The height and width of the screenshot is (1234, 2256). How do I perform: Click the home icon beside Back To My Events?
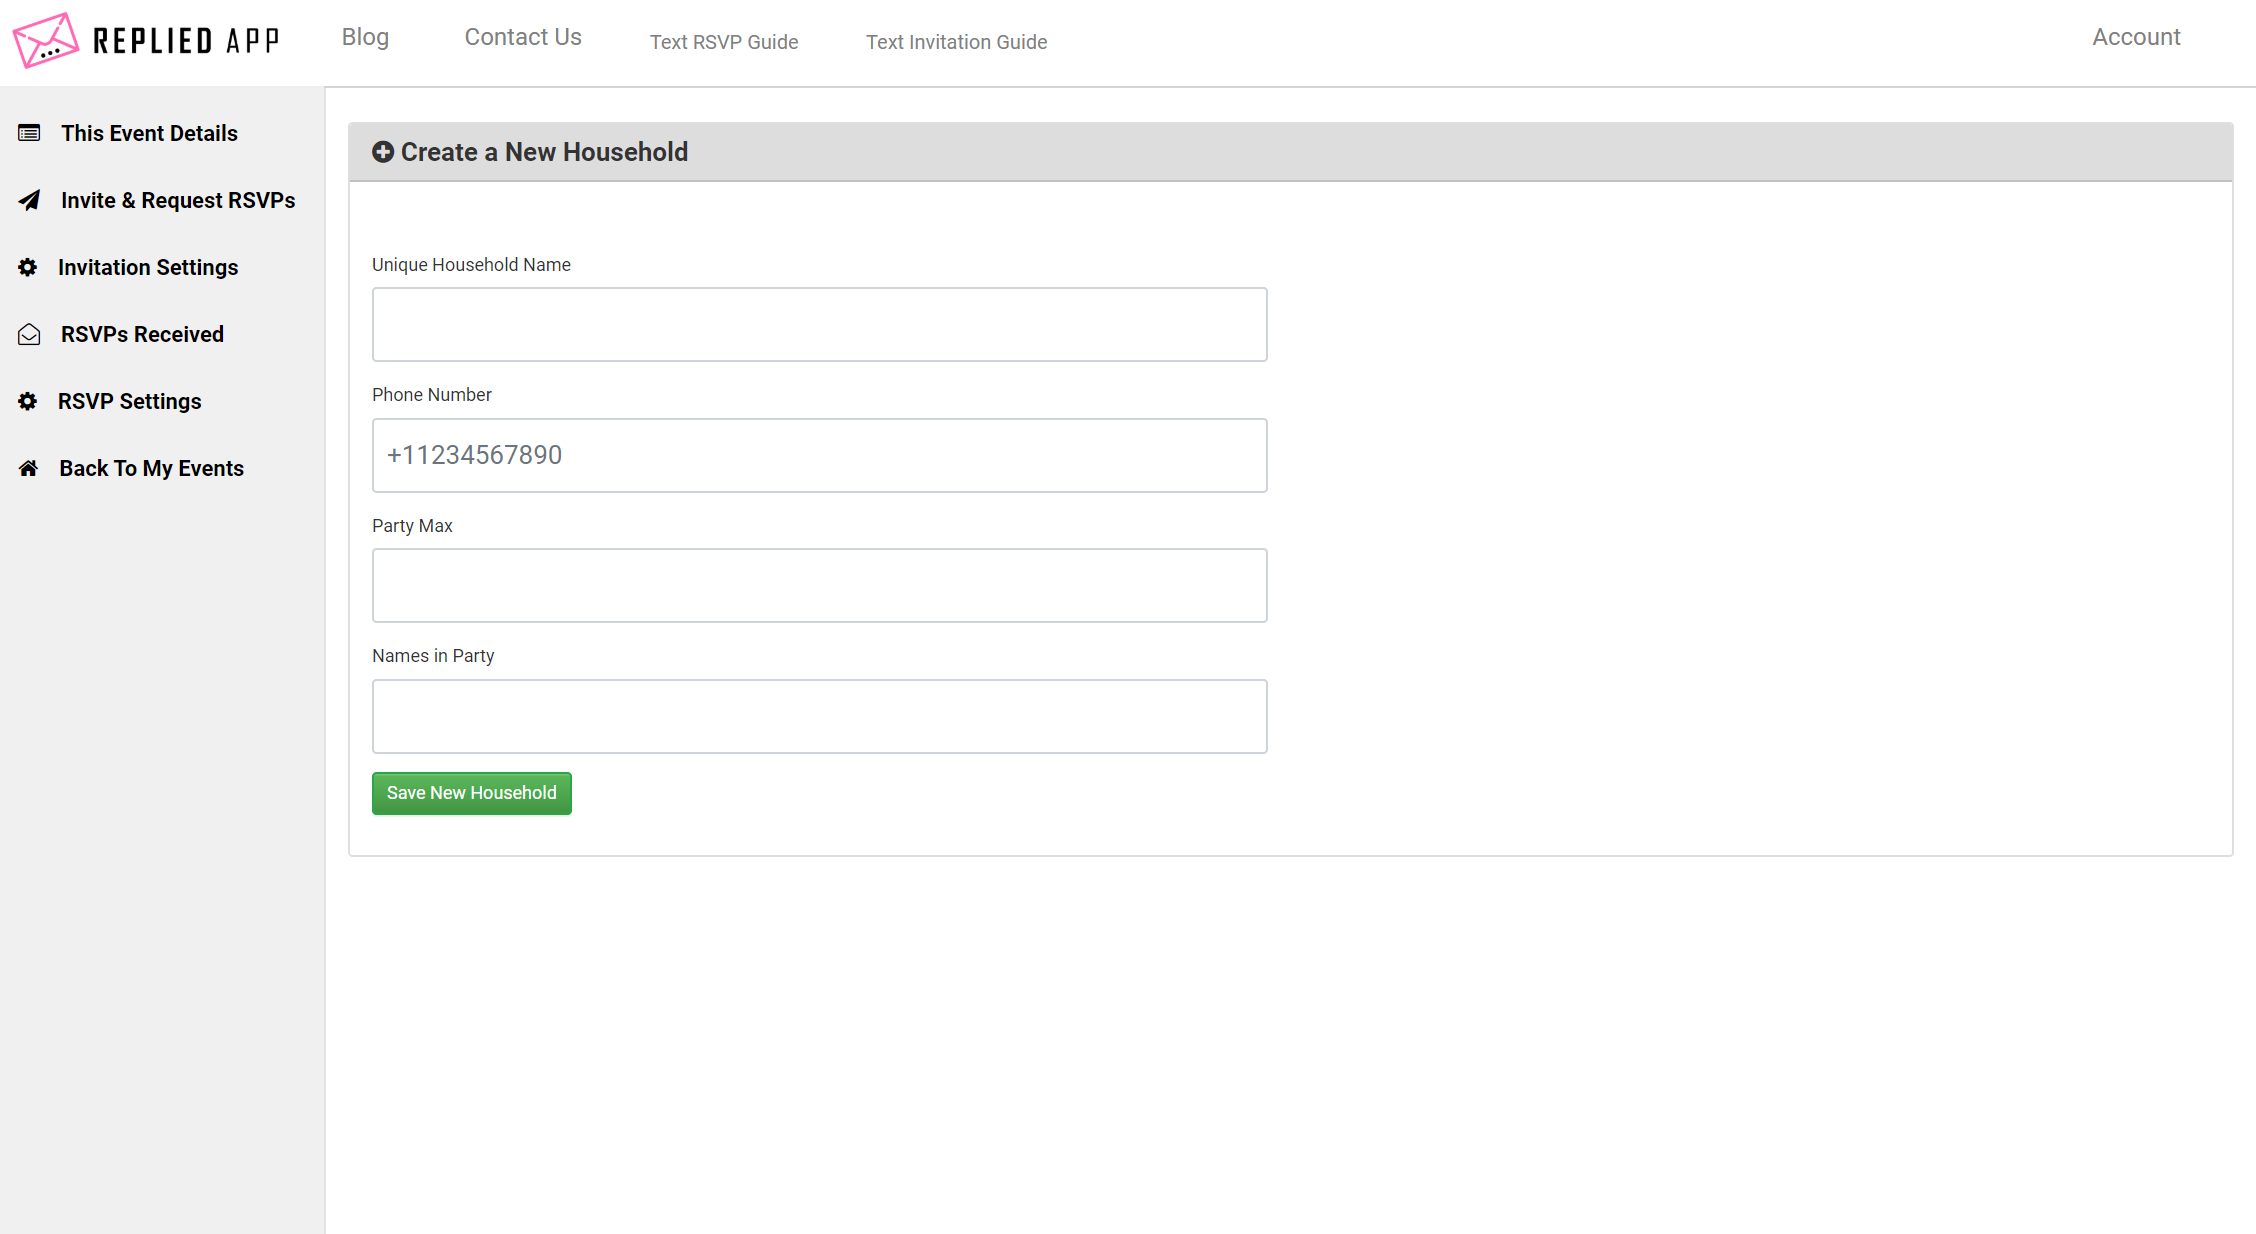coord(28,467)
